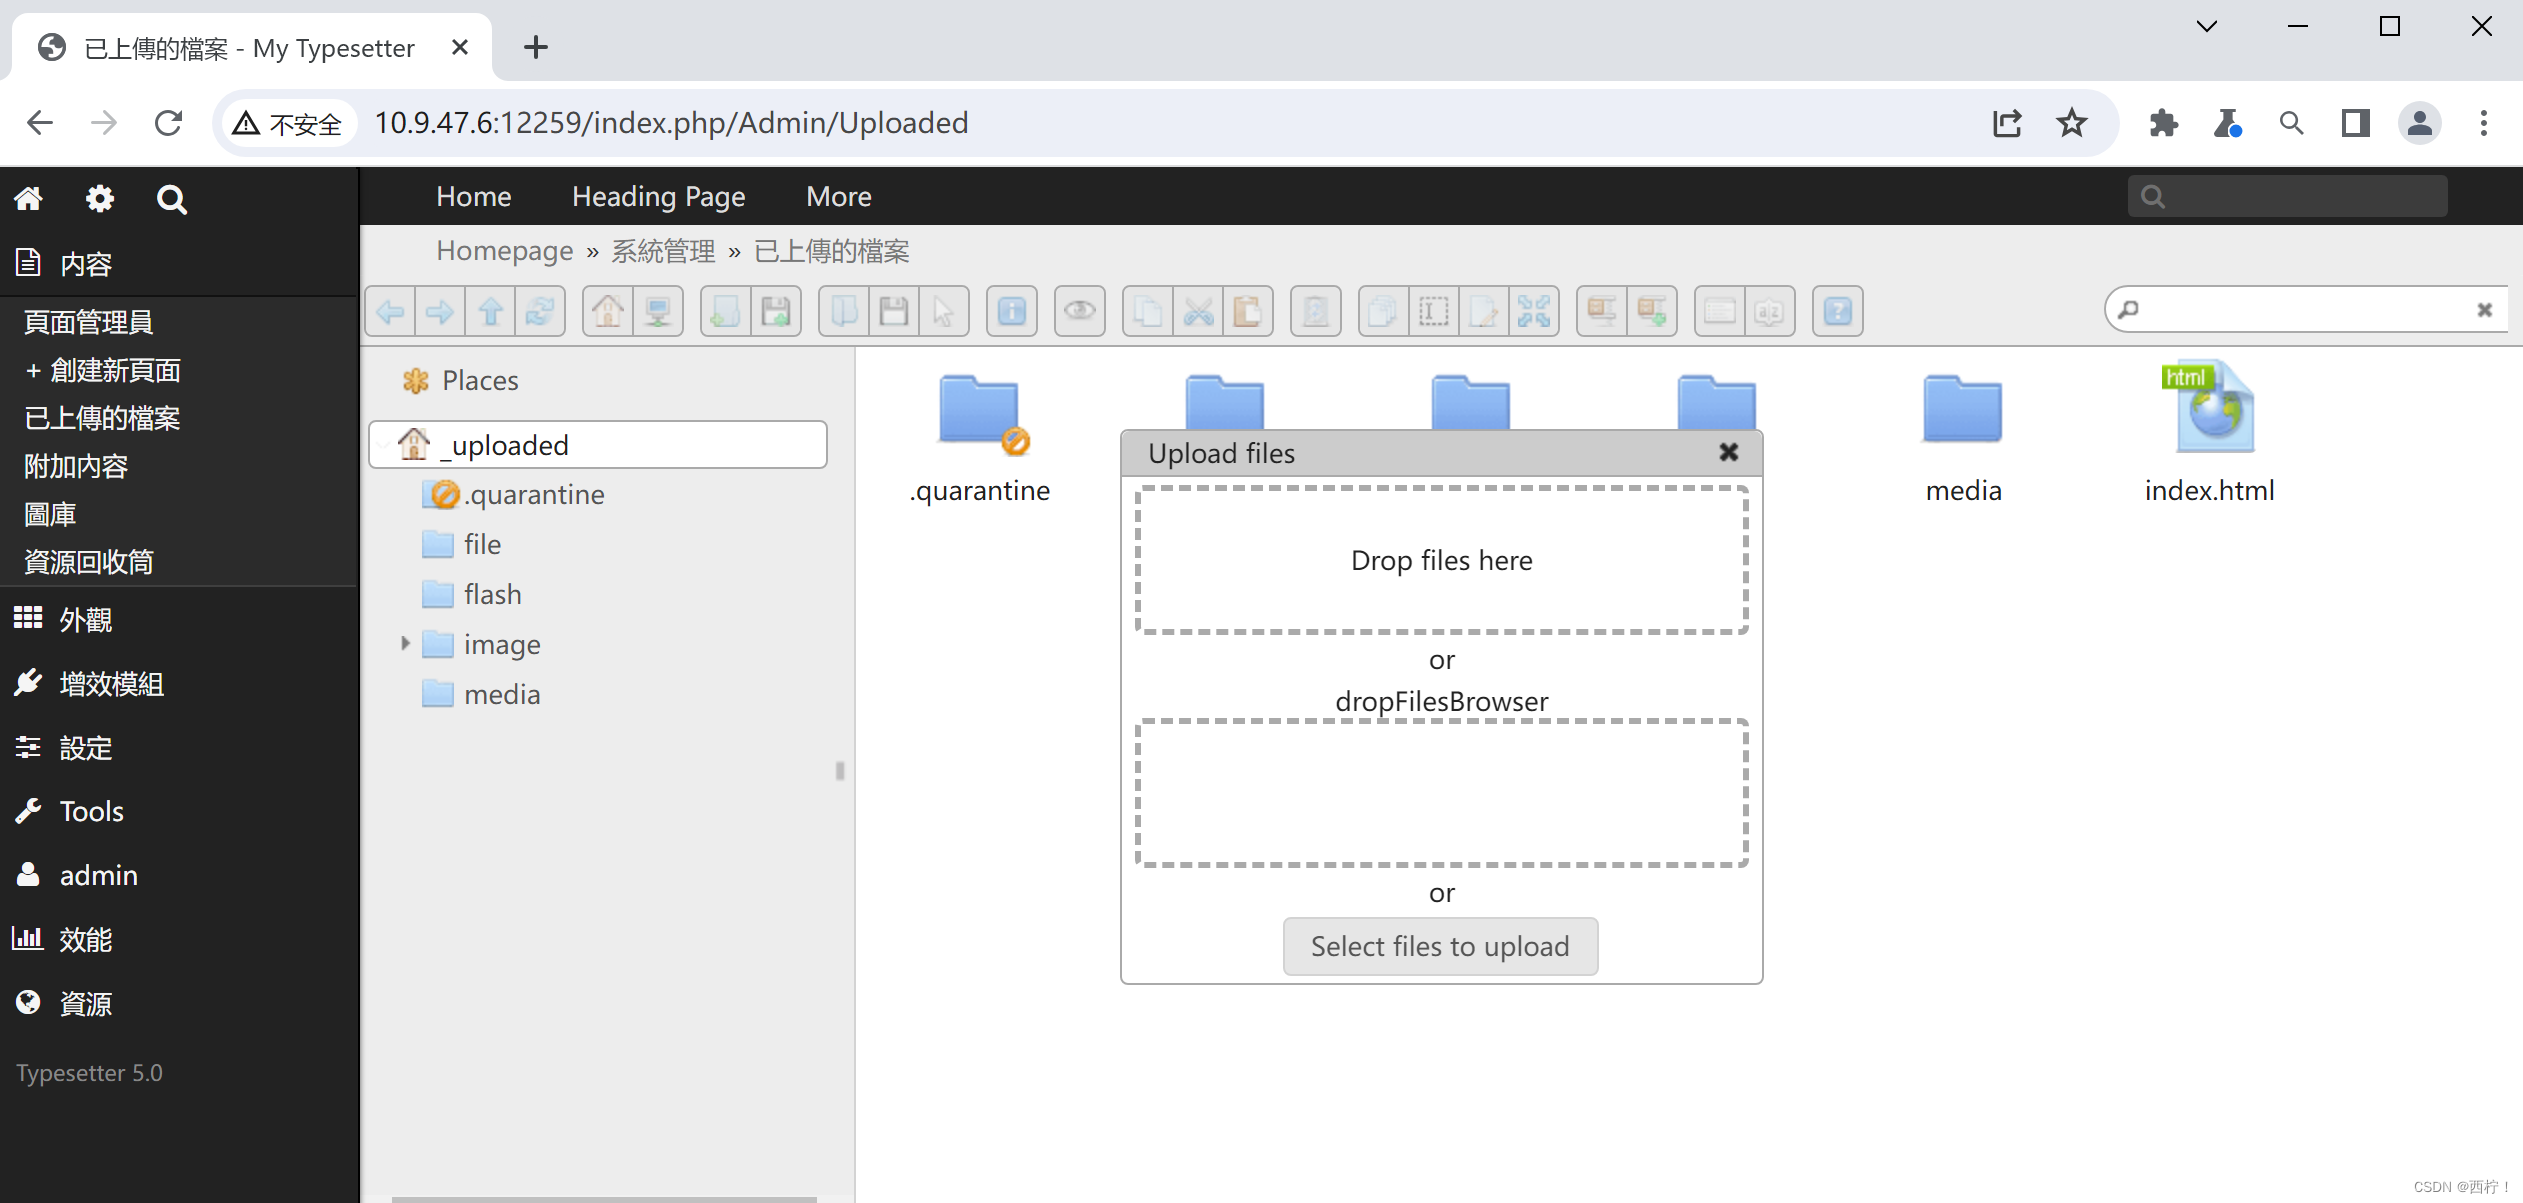Open the file manager Help
This screenshot has width=2523, height=1203.
(x=1838, y=312)
